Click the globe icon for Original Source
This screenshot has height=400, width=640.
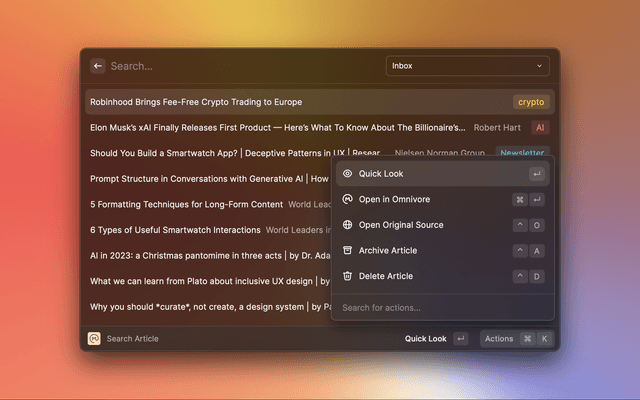pos(347,225)
